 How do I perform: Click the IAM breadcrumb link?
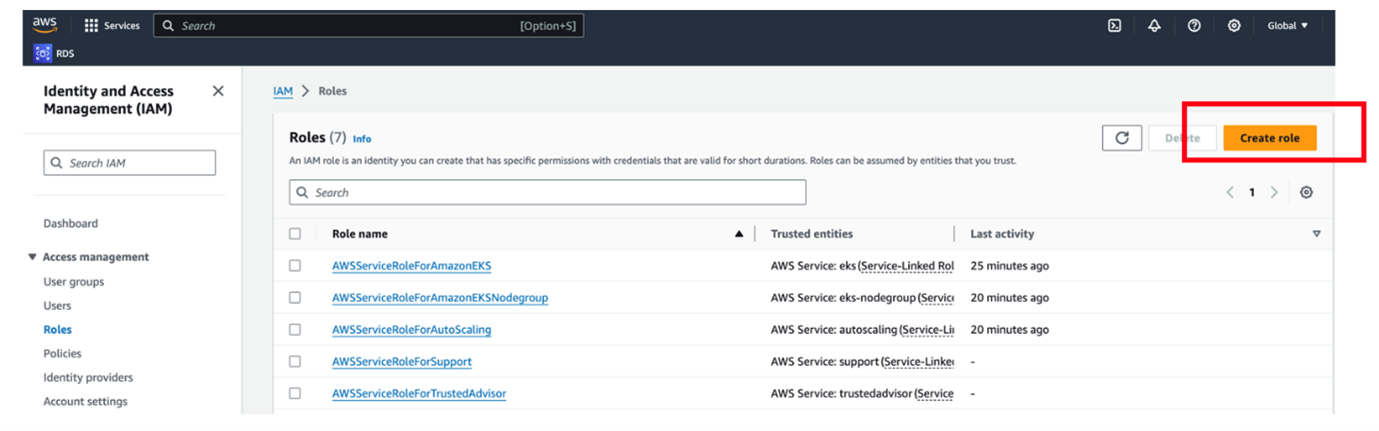click(x=283, y=91)
